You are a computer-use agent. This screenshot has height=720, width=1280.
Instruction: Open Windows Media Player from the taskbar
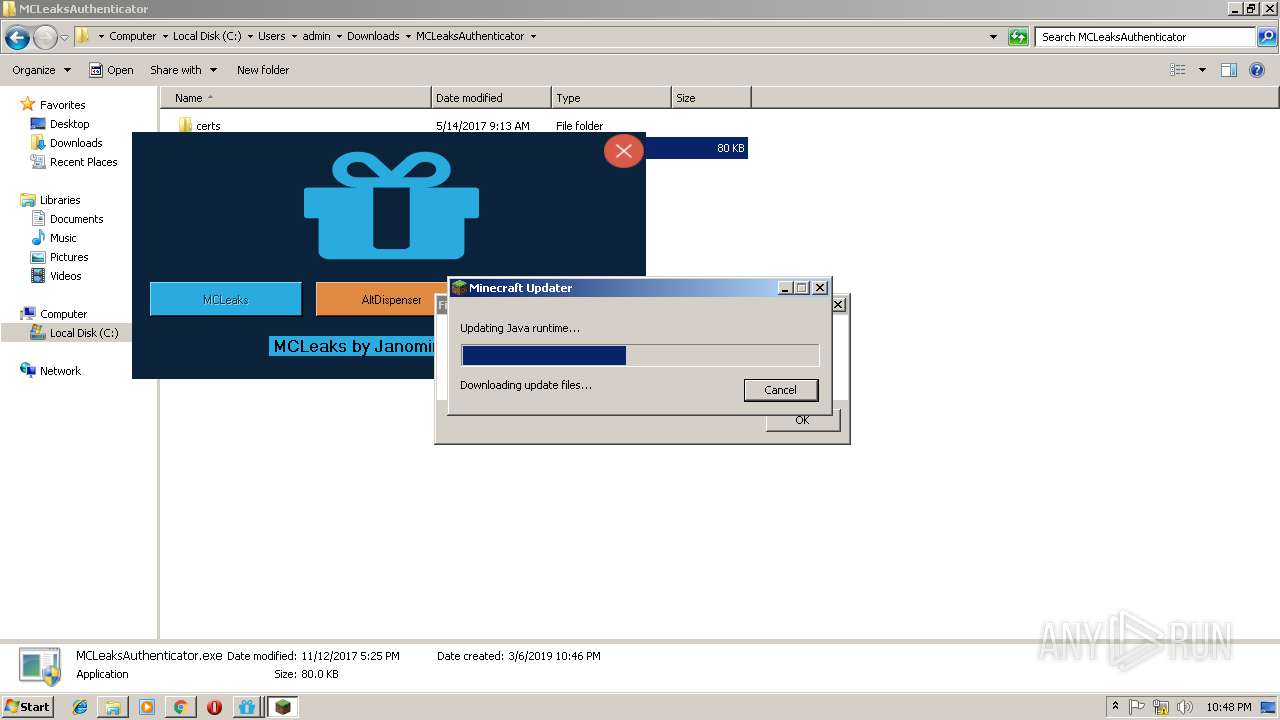(x=147, y=707)
